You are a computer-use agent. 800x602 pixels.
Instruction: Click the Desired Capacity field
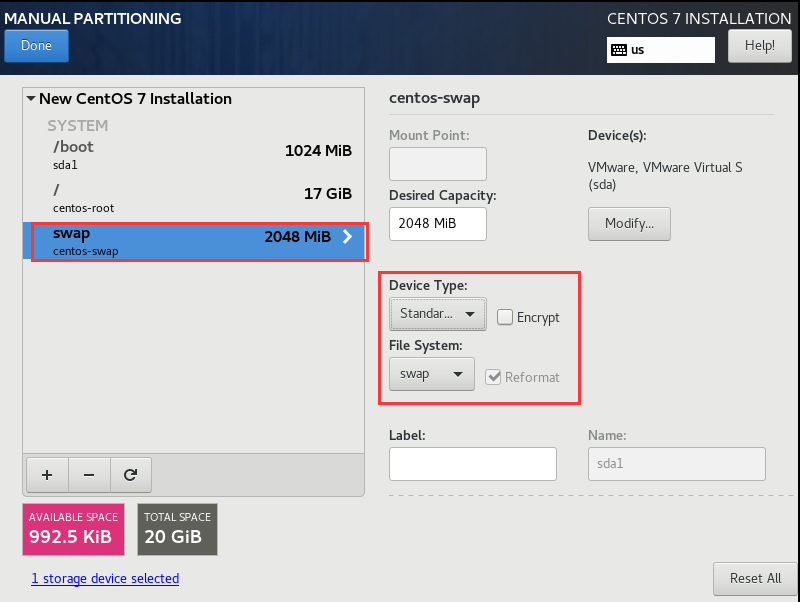[438, 223]
